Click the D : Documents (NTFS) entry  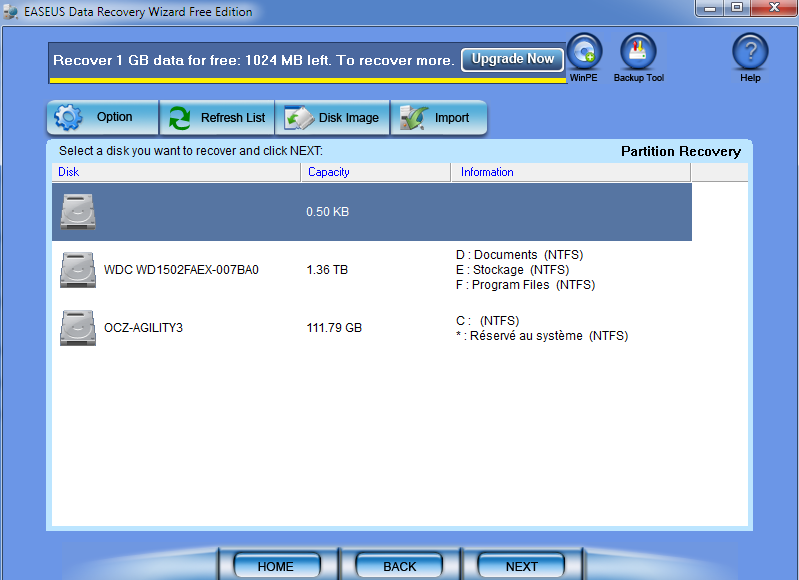519,255
